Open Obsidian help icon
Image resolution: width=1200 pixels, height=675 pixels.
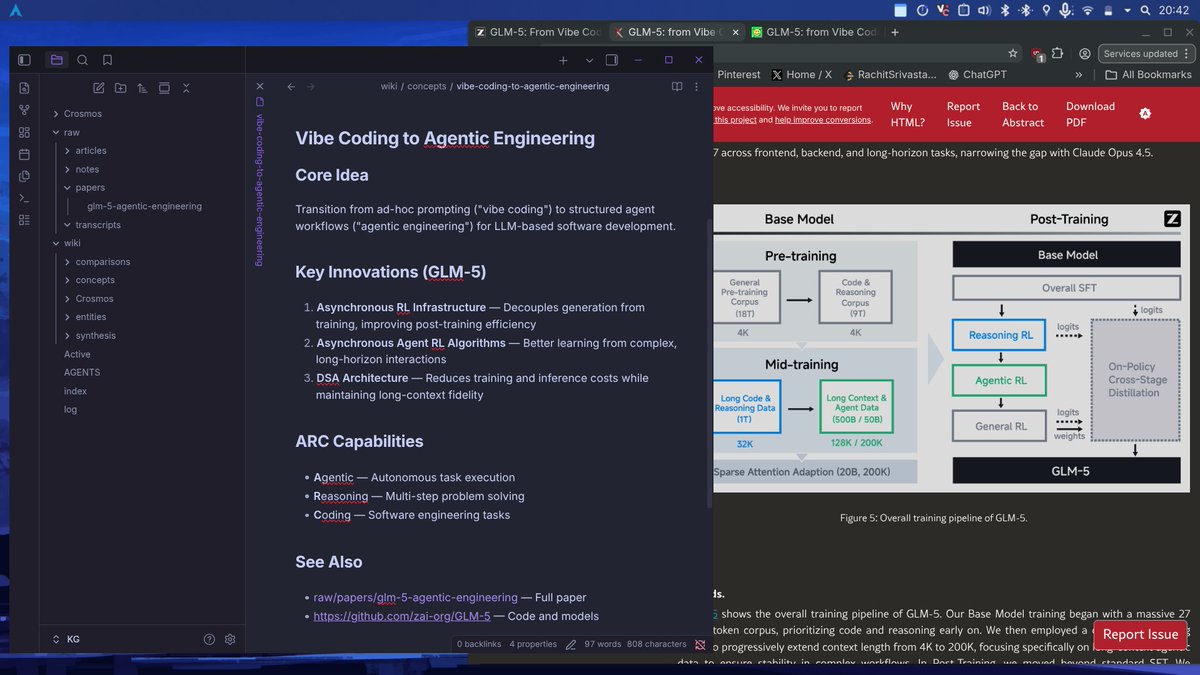(x=209, y=639)
